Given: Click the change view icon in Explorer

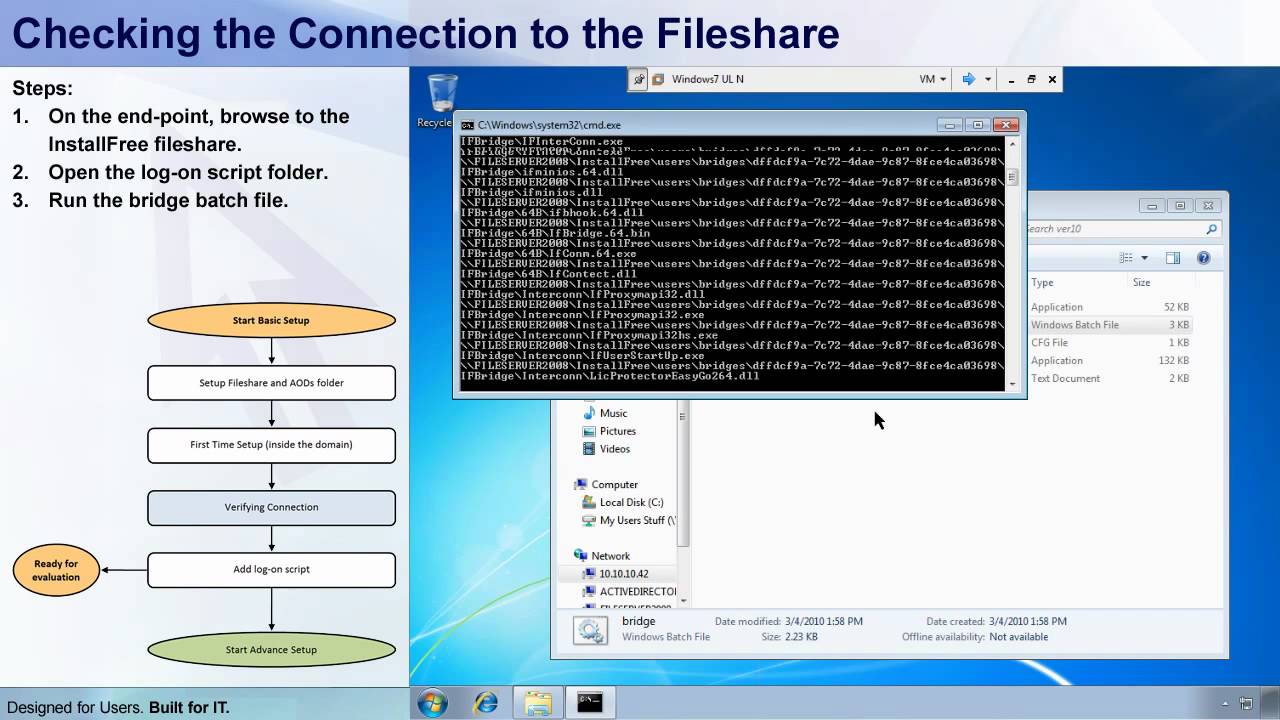Looking at the screenshot, I should (x=1126, y=258).
